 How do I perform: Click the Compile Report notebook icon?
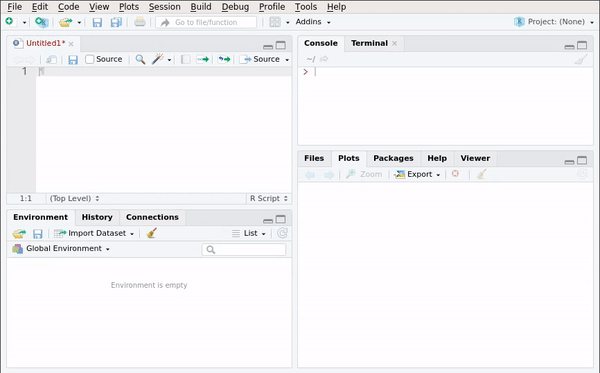coord(186,59)
